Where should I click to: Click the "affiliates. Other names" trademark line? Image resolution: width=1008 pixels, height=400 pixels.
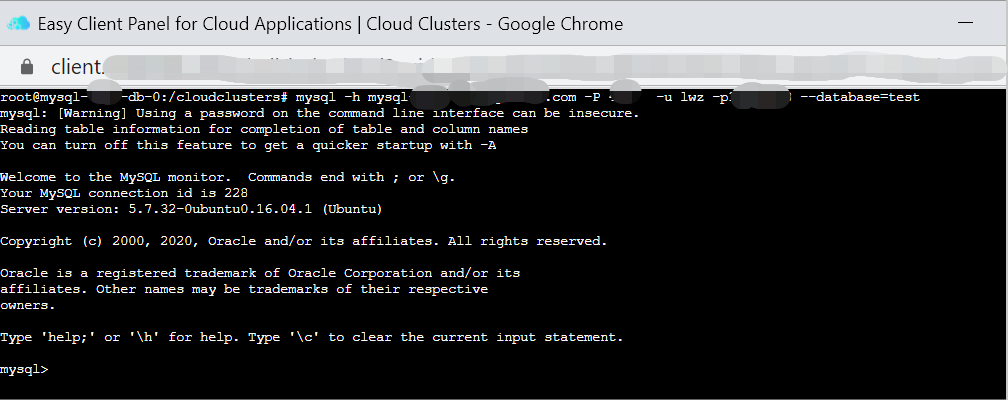[244, 289]
